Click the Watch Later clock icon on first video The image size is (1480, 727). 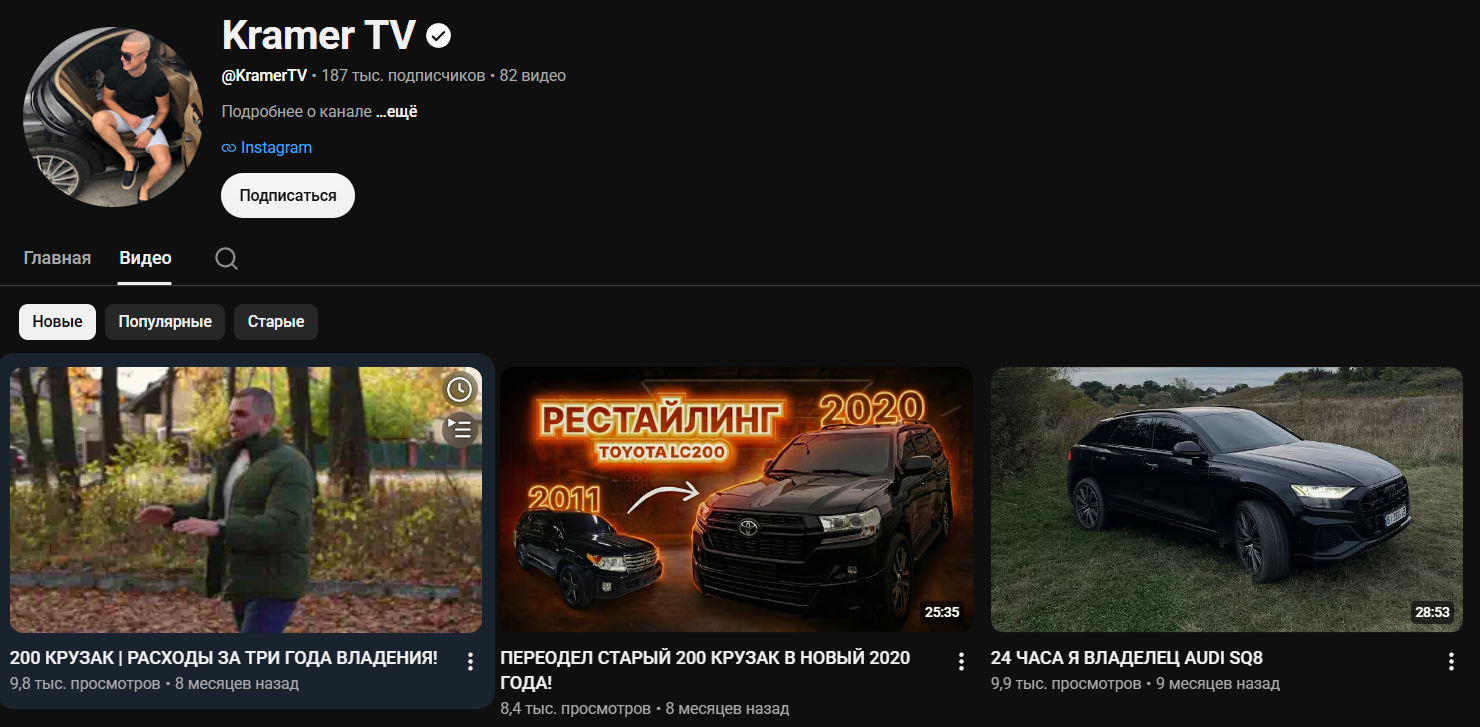tap(459, 389)
